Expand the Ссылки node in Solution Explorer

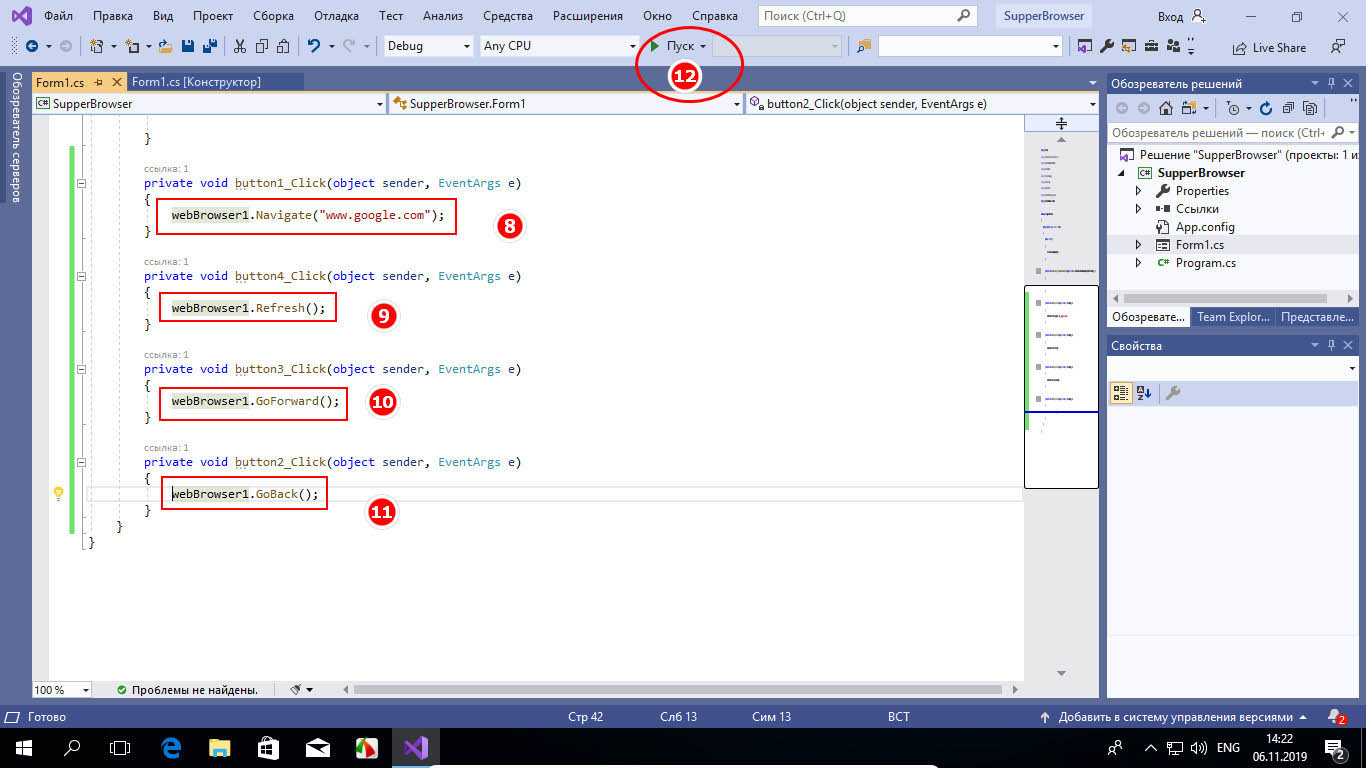coord(1138,209)
